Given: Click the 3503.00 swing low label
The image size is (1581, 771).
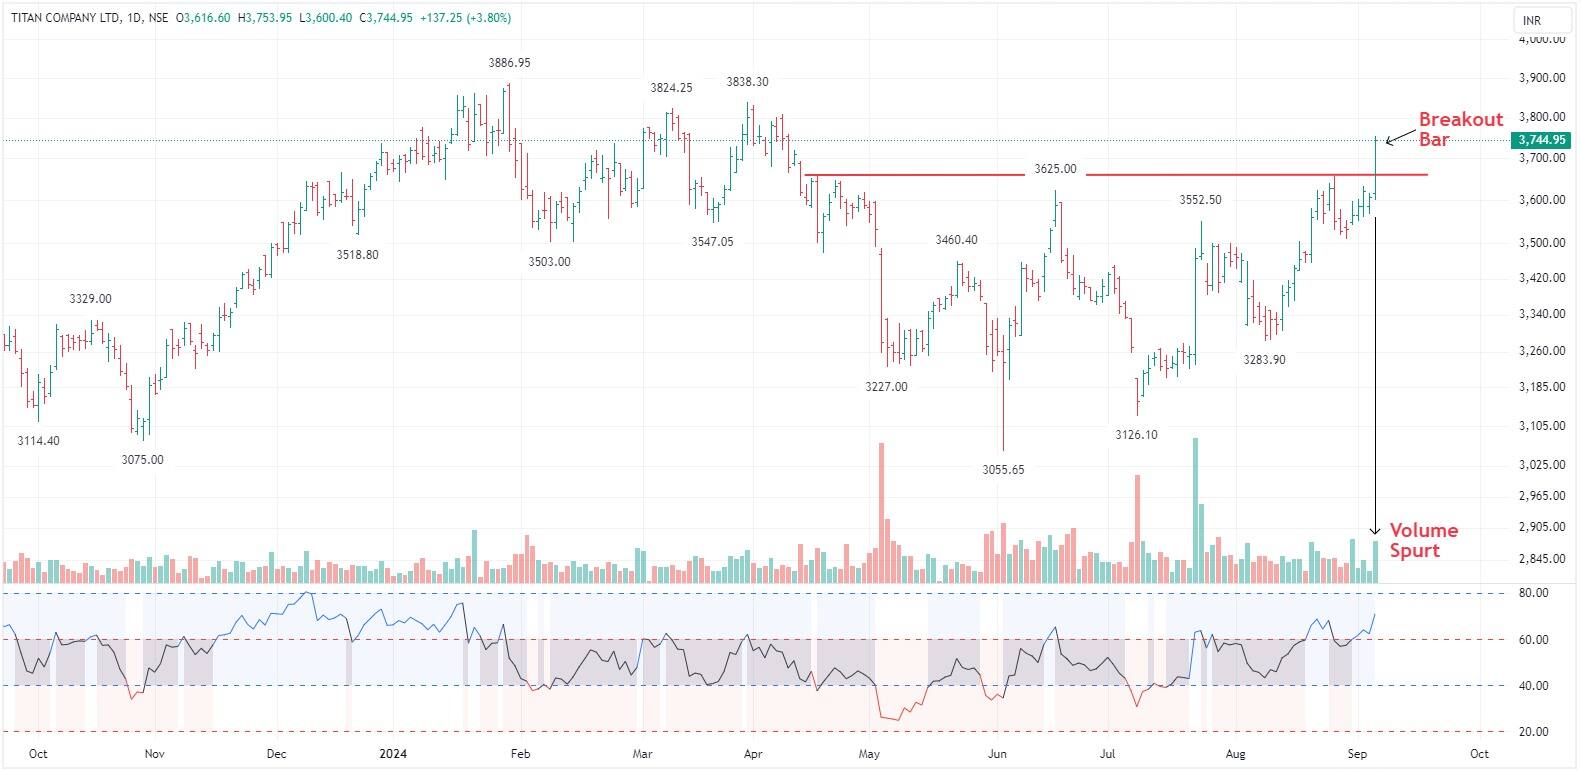Looking at the screenshot, I should (550, 262).
